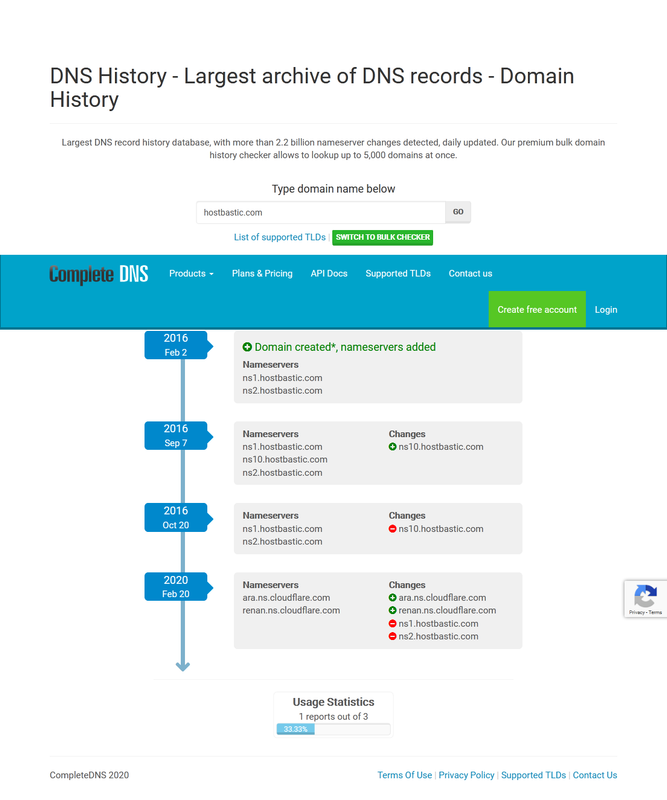667x800 pixels.
Task: Open Terms Of Use footer link
Action: coord(405,775)
